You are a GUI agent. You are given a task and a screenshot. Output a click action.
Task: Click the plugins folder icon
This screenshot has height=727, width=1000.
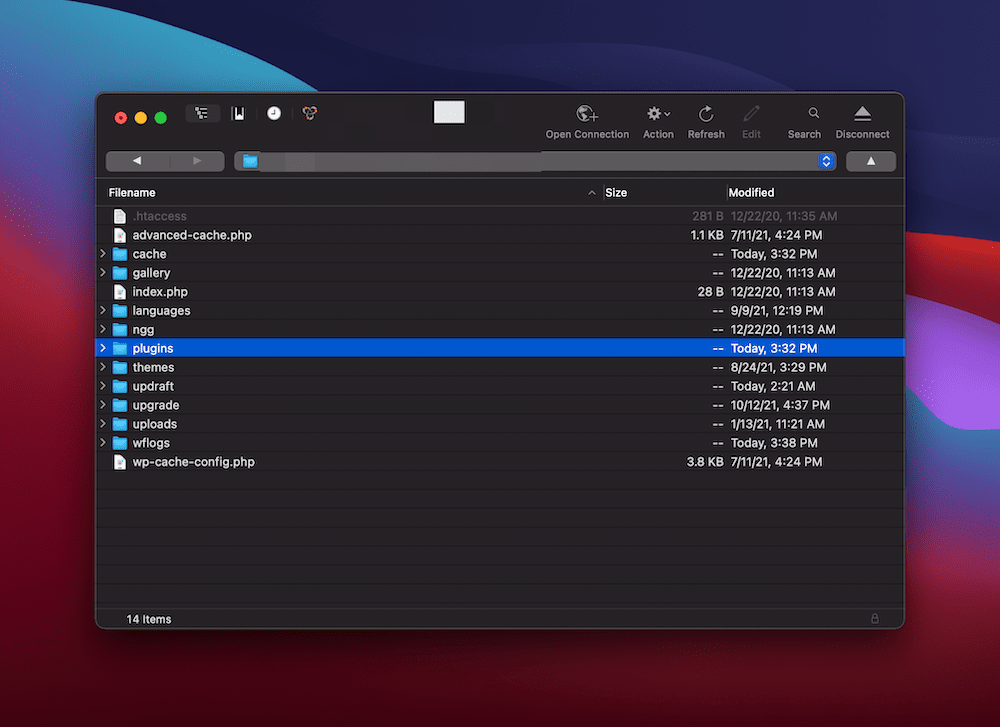[x=119, y=348]
